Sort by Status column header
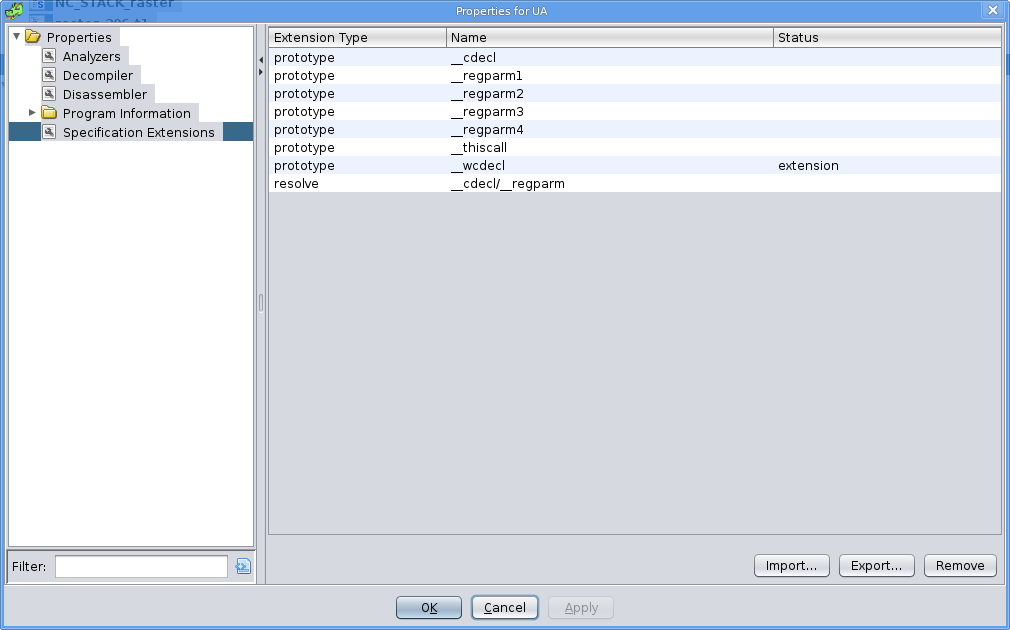 point(888,37)
